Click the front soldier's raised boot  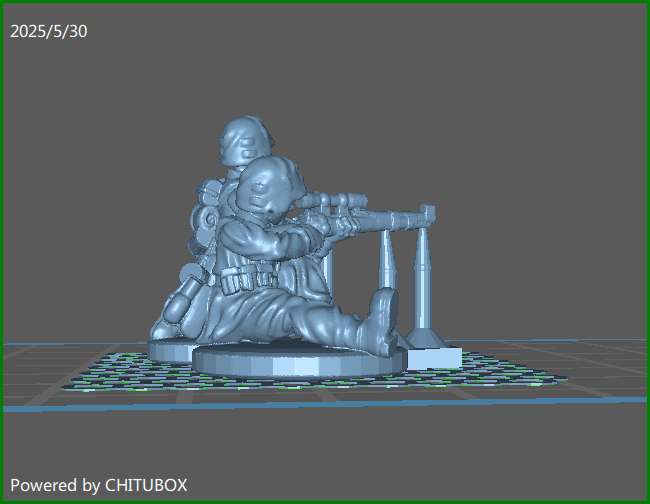coord(381,318)
